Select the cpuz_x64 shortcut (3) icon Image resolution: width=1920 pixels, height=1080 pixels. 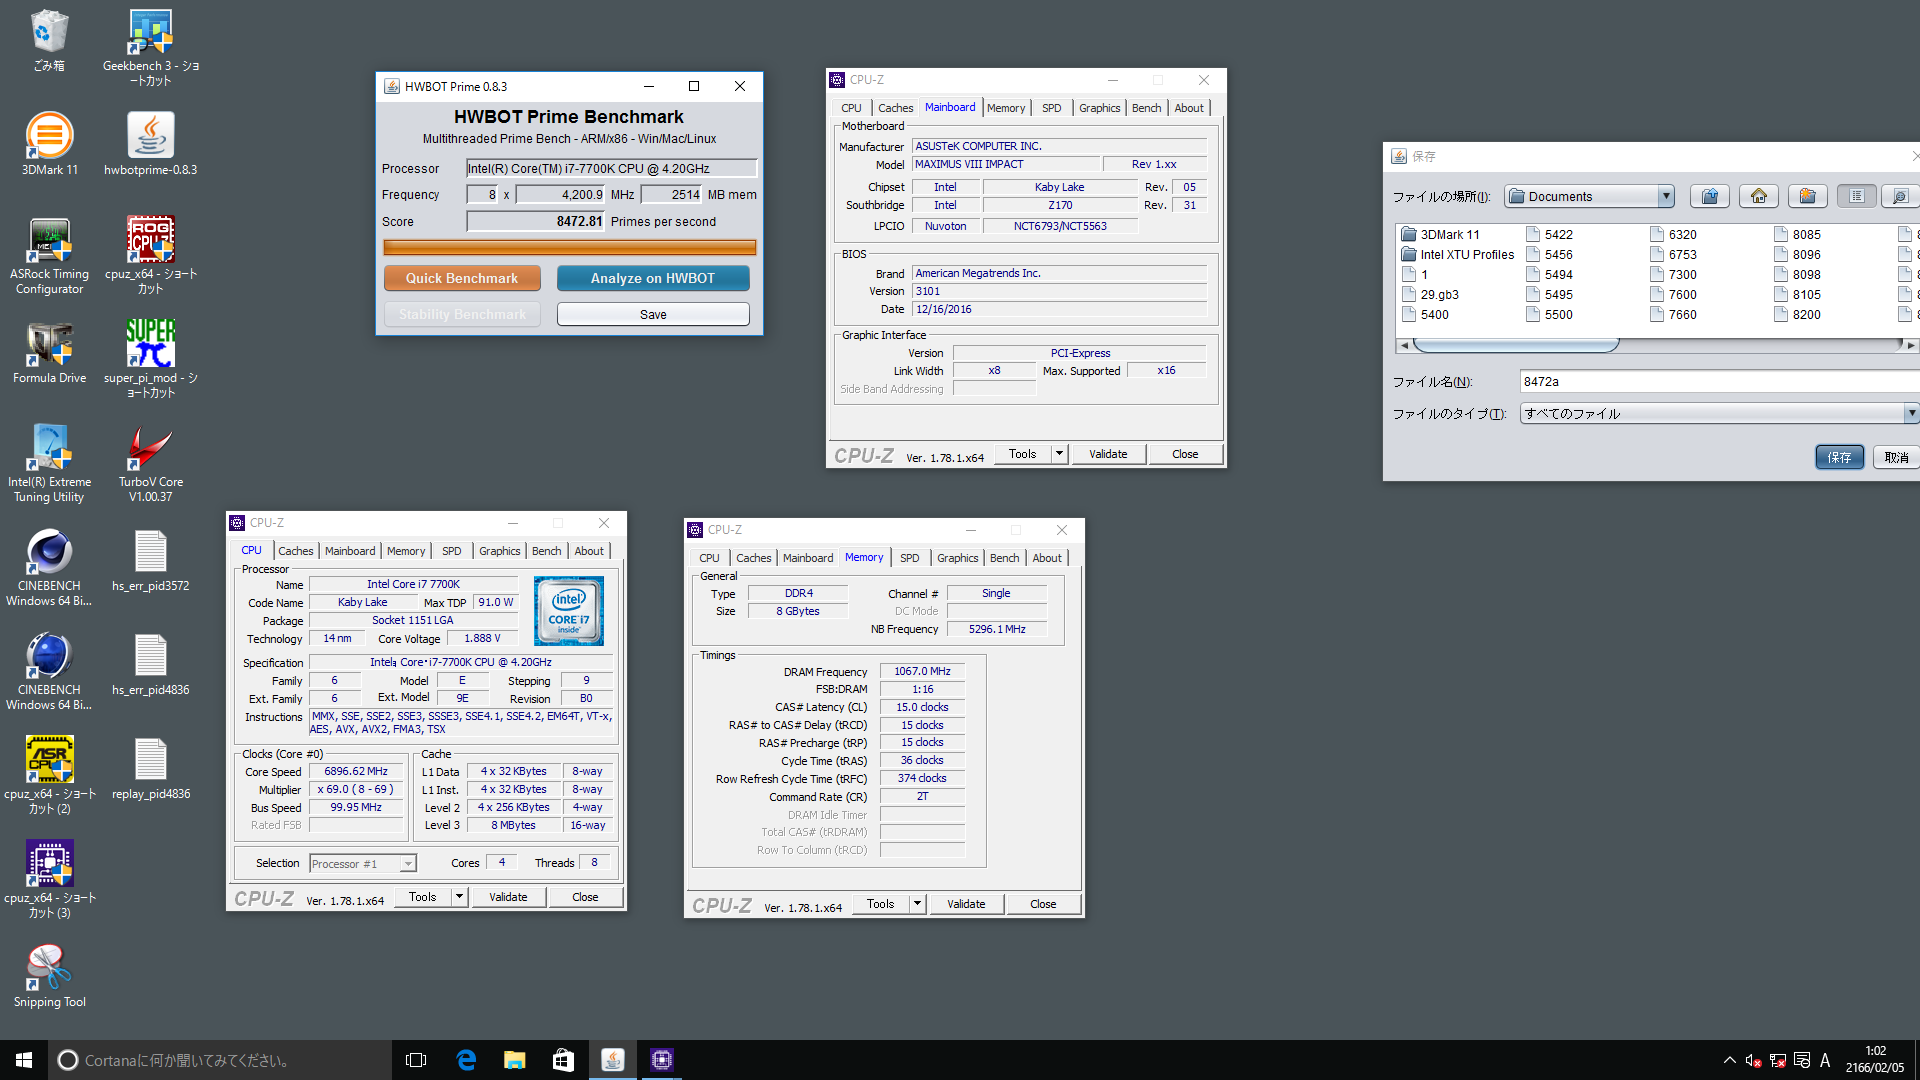click(49, 880)
